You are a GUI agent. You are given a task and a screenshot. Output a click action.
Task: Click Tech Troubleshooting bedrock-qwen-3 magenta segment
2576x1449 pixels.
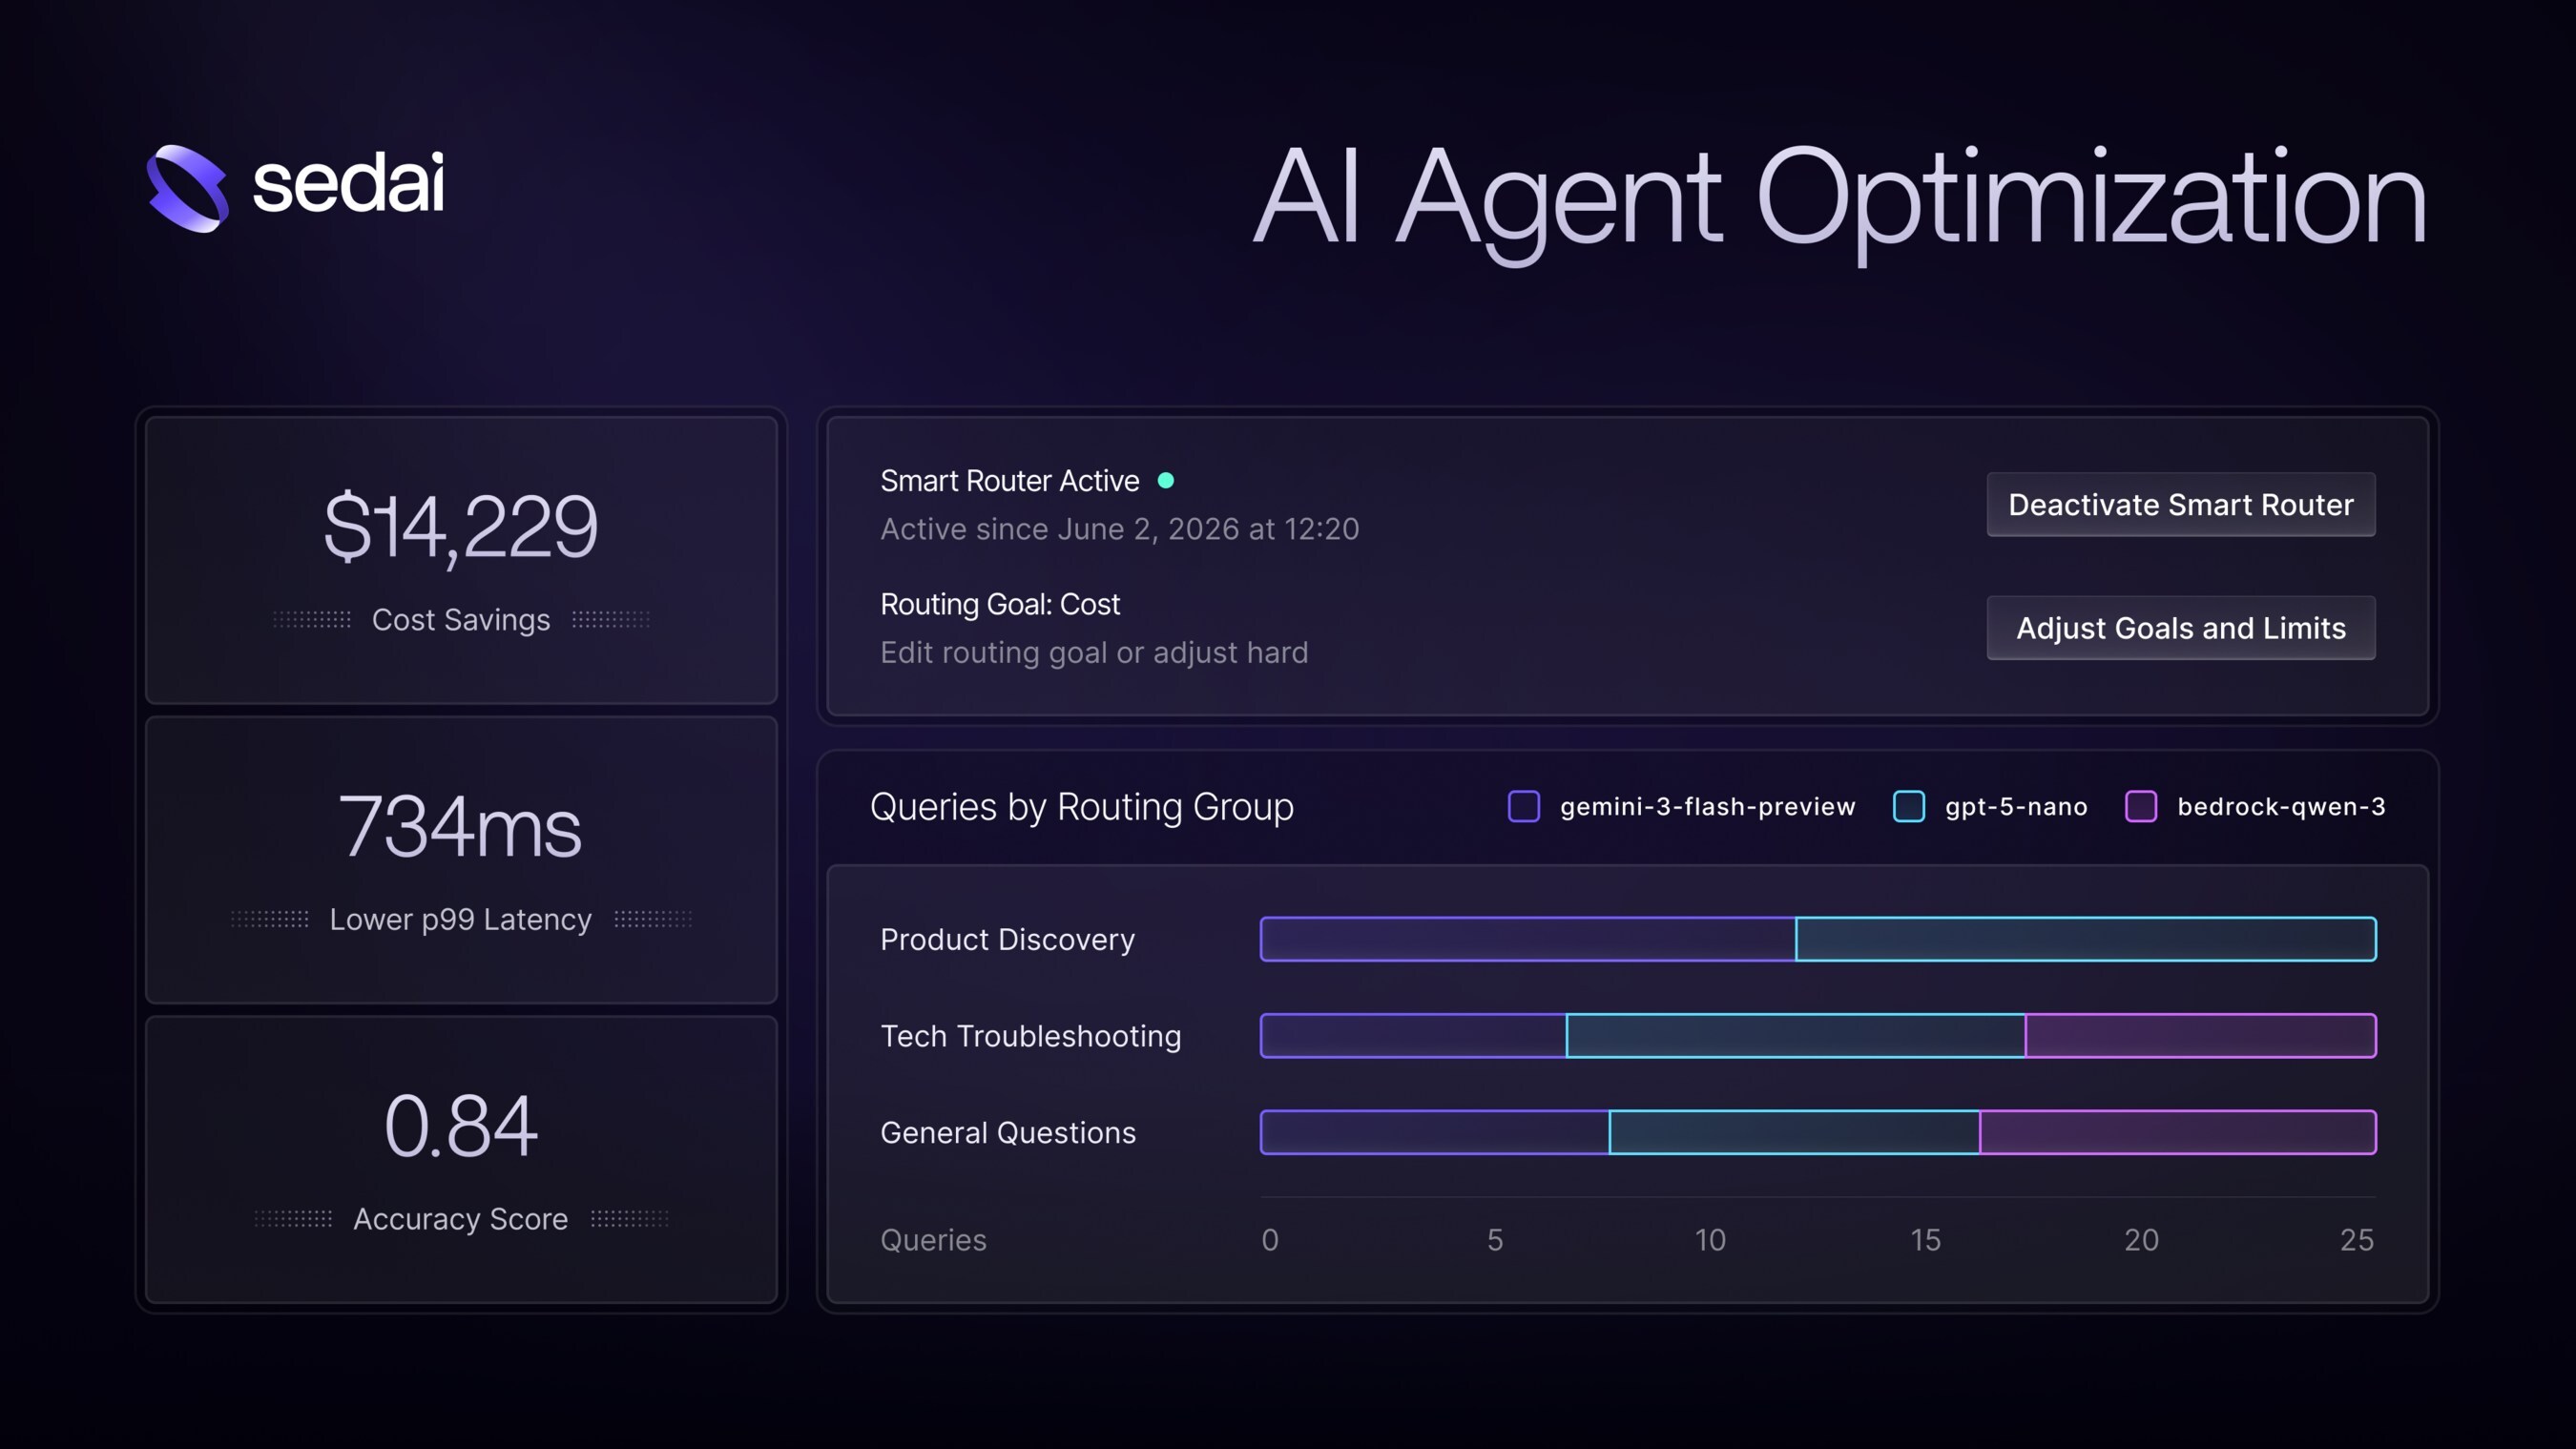click(2201, 1035)
